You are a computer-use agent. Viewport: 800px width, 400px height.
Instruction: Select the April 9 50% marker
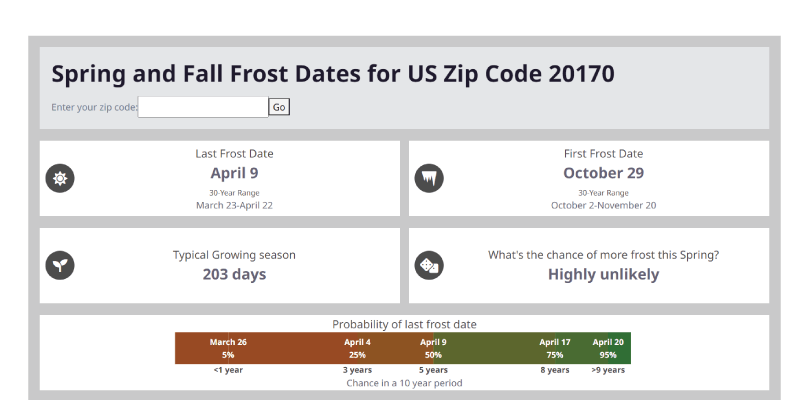point(433,348)
